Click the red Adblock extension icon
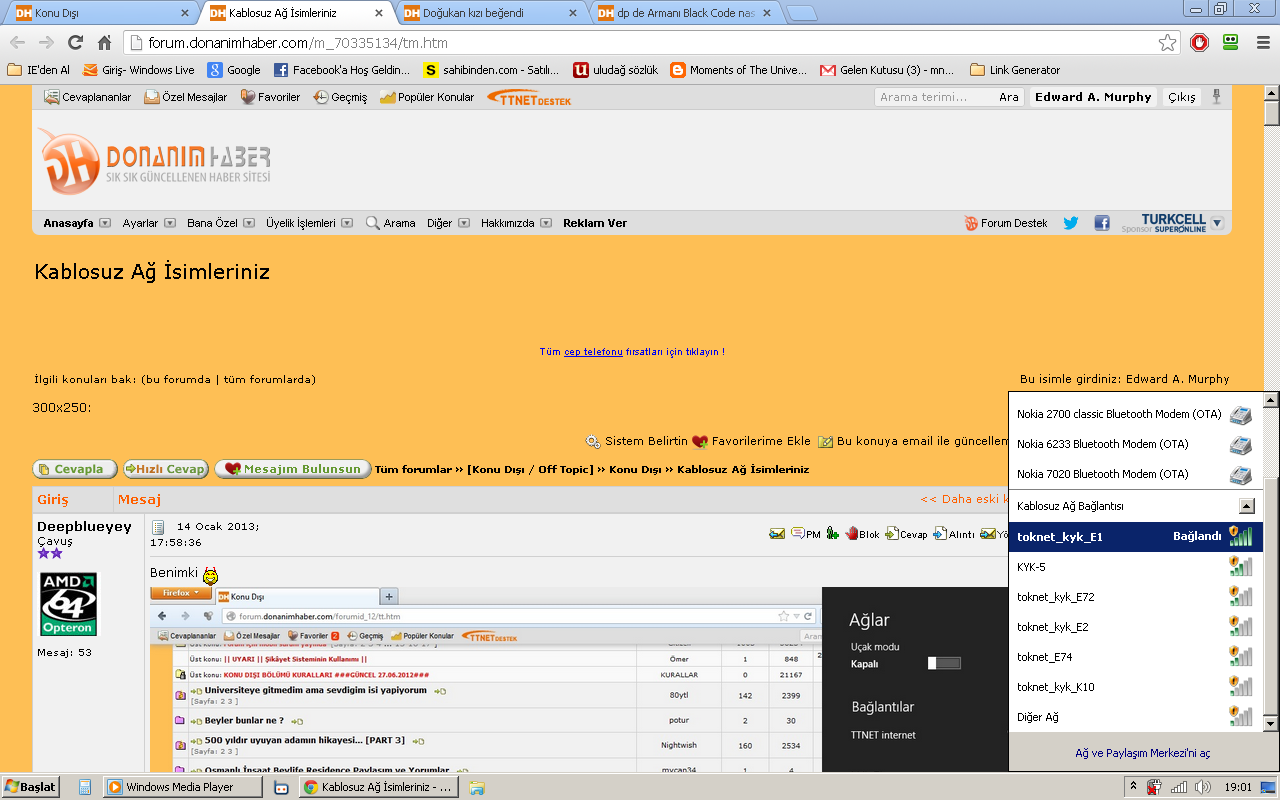Image resolution: width=1280 pixels, height=800 pixels. point(1200,43)
